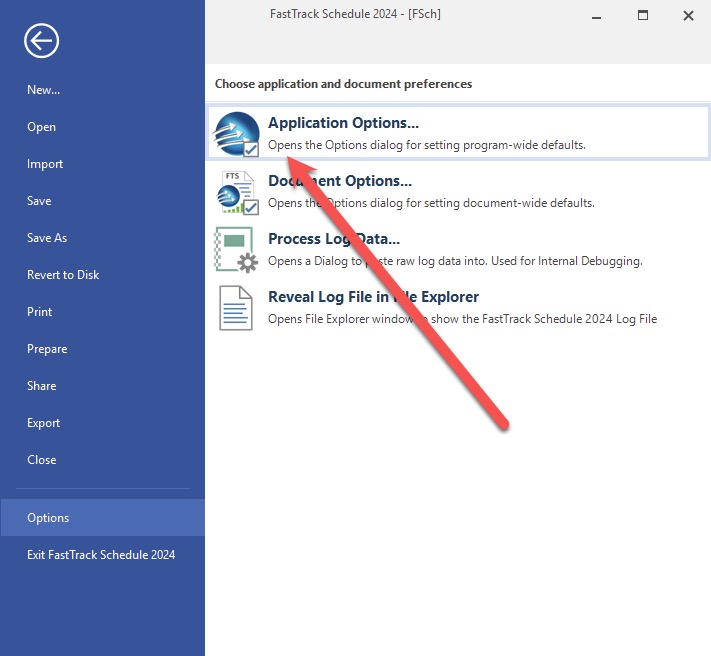Viewport: 711px width, 656px height.
Task: Open the Share menu item
Action: pos(41,386)
